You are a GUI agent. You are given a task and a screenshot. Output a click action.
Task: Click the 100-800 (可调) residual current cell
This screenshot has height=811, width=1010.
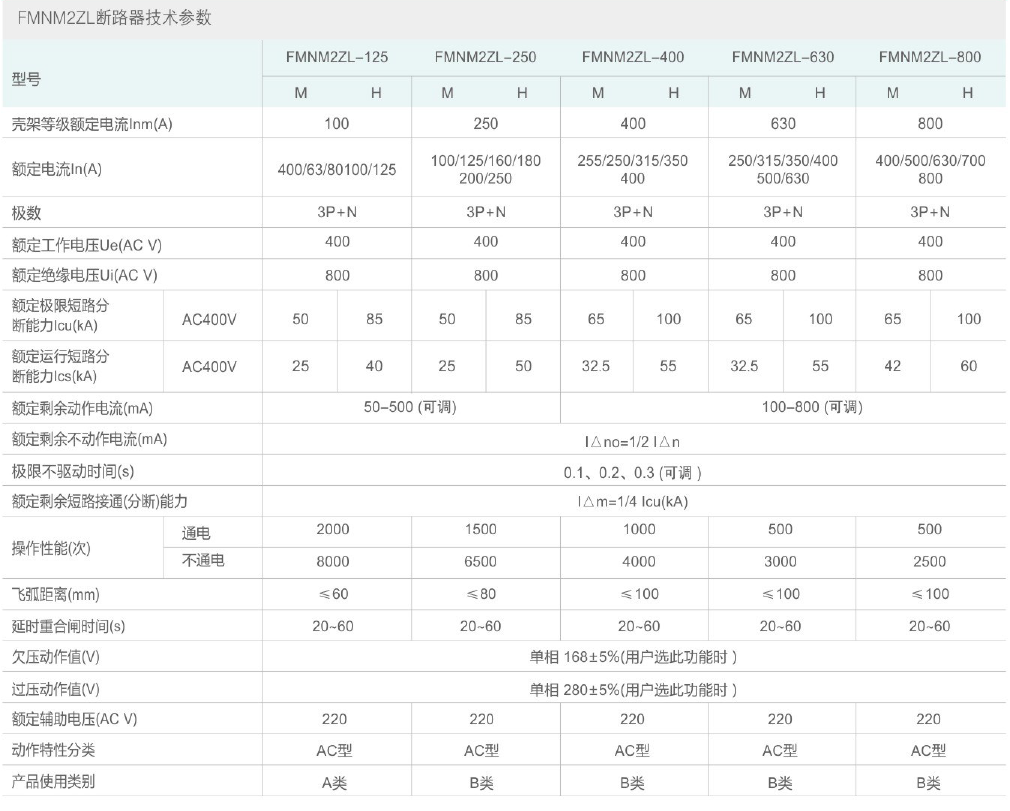click(782, 408)
